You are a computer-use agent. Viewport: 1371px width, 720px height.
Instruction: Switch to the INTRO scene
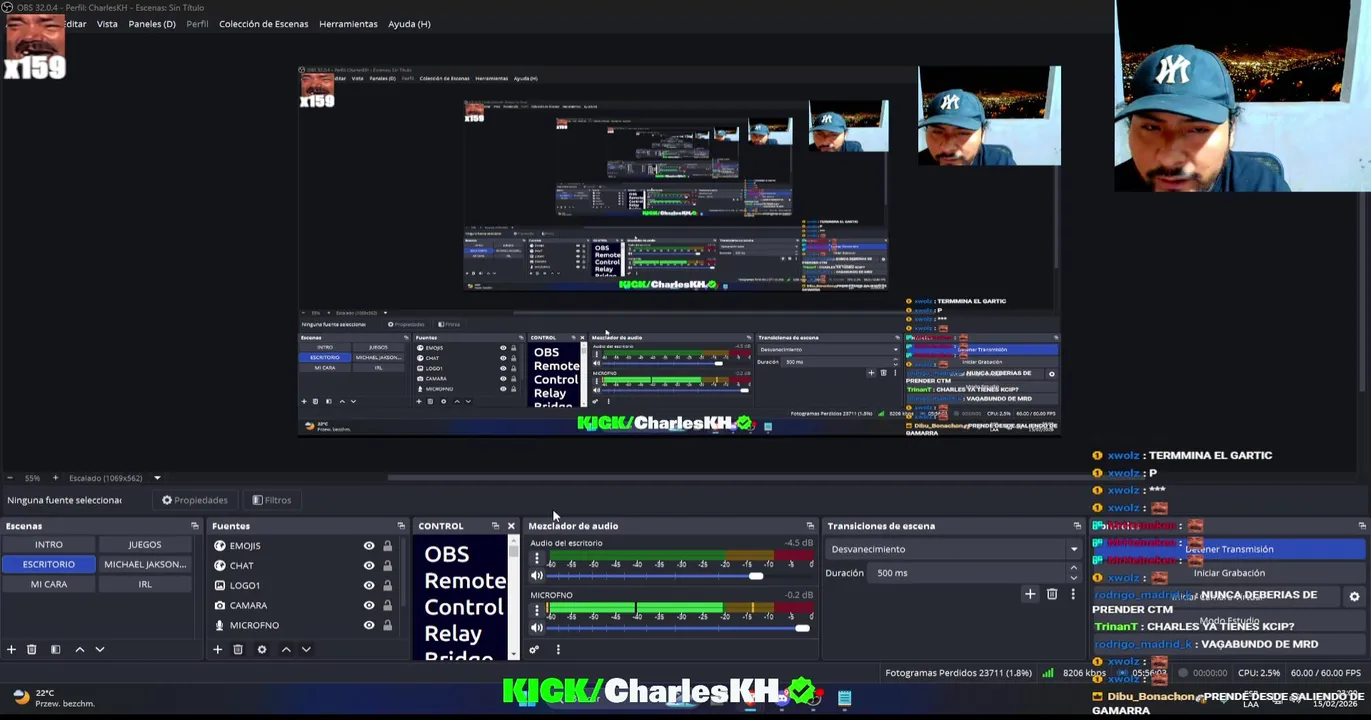tap(49, 545)
